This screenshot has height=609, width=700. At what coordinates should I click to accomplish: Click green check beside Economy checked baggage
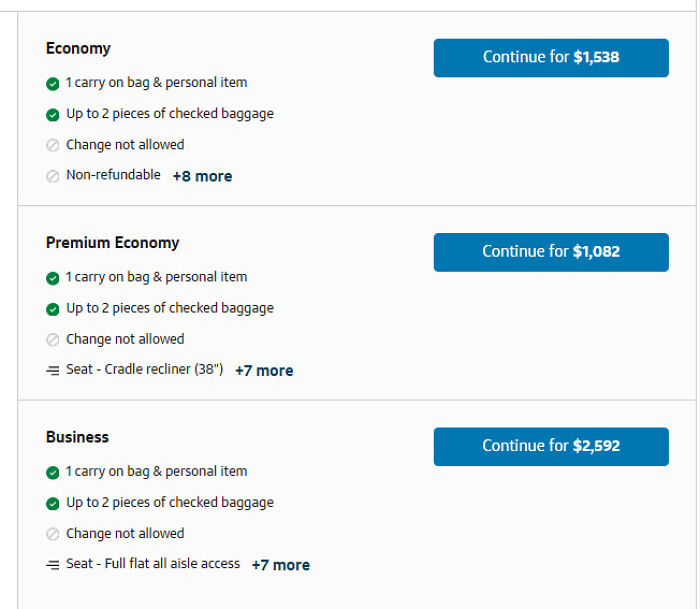pyautogui.click(x=53, y=115)
